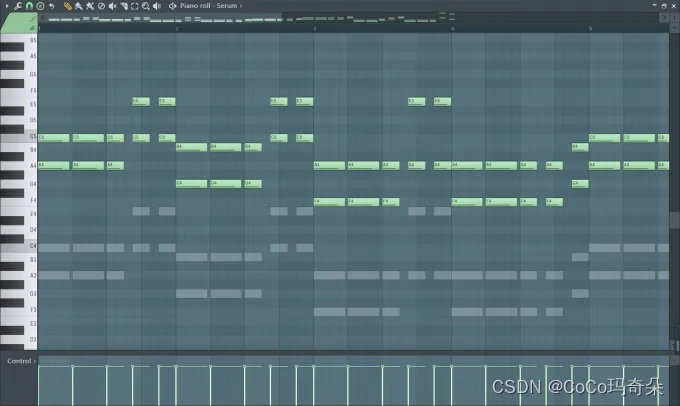Click the first velocity handle in Control lane
Image resolution: width=680 pixels, height=406 pixels.
tap(39, 367)
